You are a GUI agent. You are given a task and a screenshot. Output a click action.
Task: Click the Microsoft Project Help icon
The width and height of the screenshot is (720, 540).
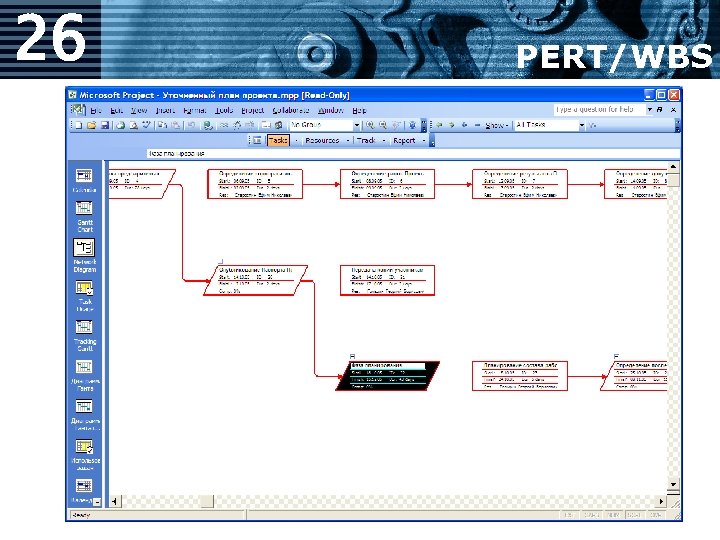(412, 125)
